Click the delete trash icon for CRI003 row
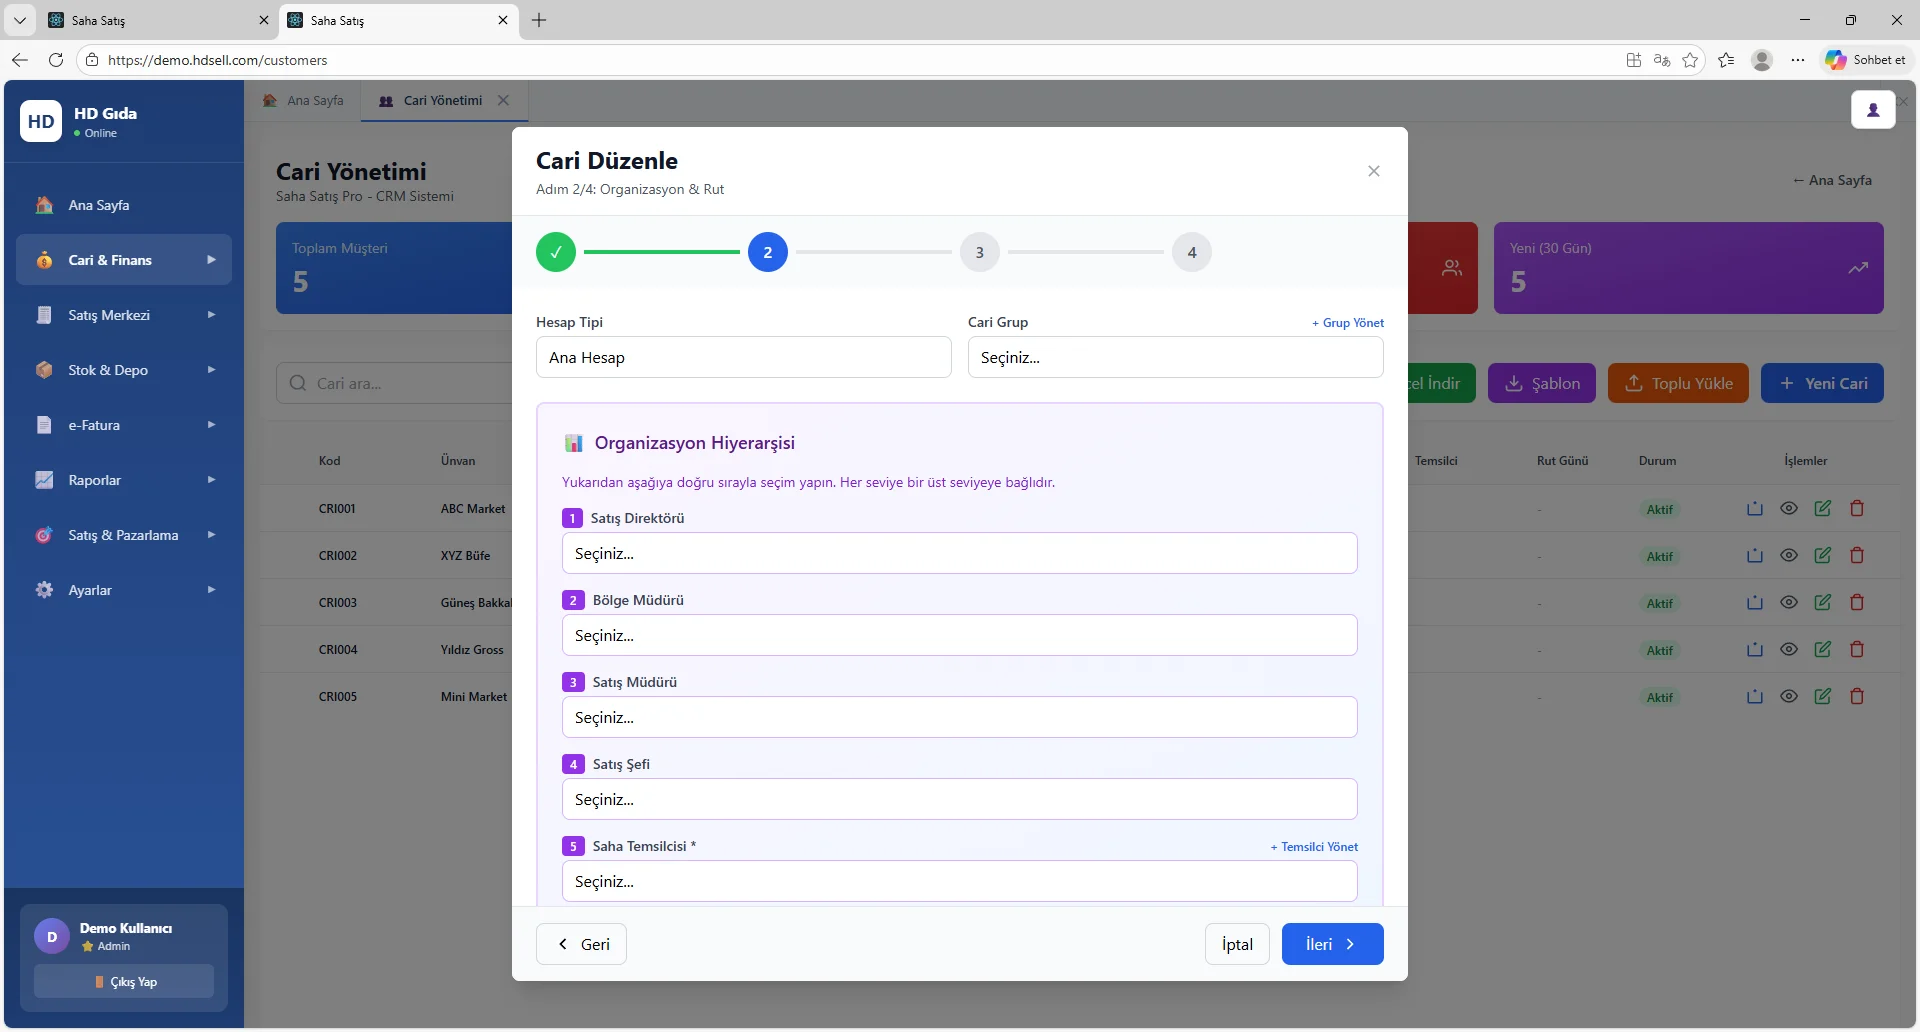This screenshot has height=1032, width=1920. pos(1856,603)
